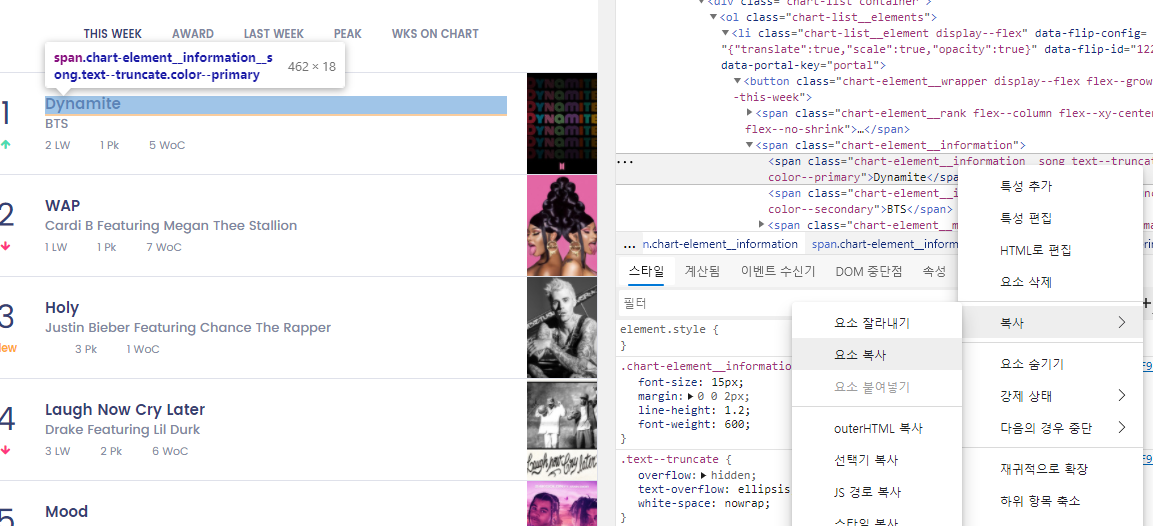Switch to the 스타일 tab
The width and height of the screenshot is (1153, 526).
pos(646,271)
